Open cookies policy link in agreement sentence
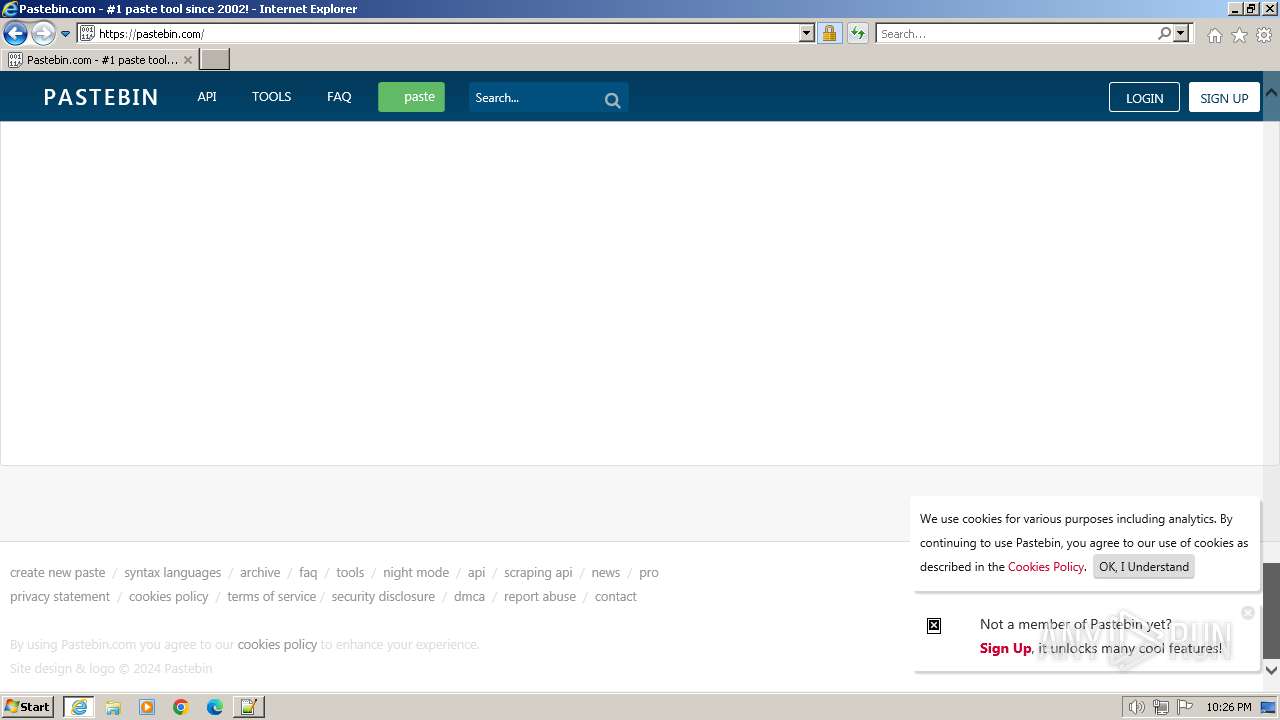The width and height of the screenshot is (1280, 720). click(277, 645)
